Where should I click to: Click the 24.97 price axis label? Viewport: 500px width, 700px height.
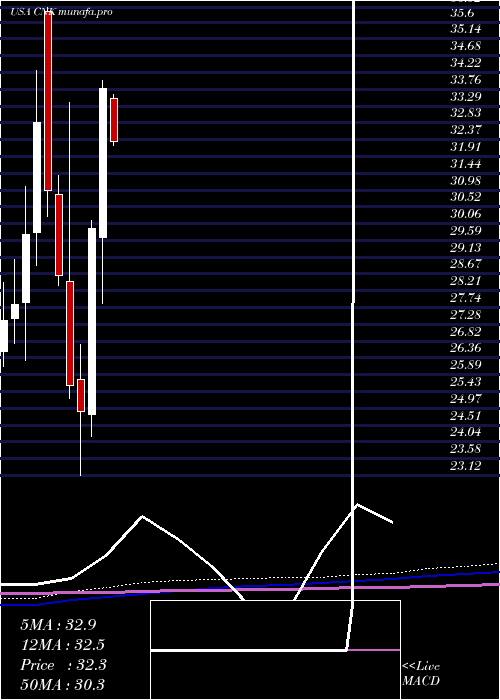[466, 399]
